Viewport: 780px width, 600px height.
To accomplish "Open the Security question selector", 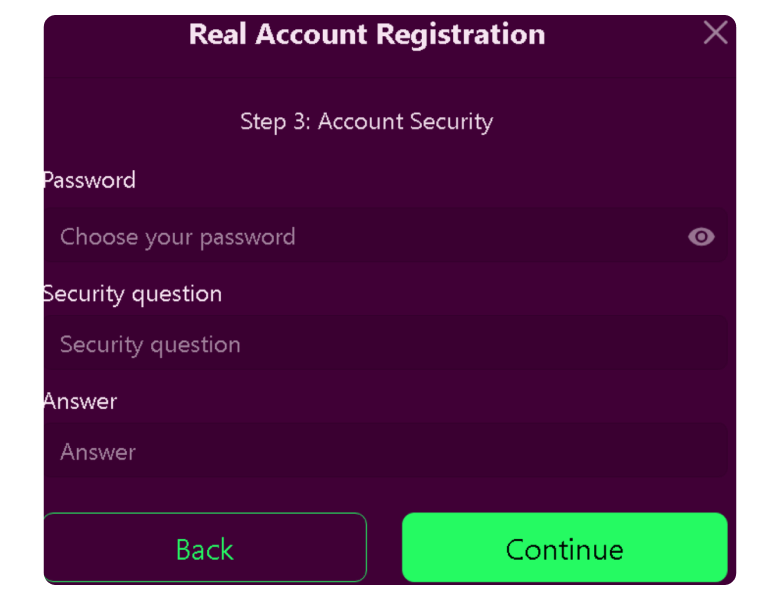I will pos(380,345).
